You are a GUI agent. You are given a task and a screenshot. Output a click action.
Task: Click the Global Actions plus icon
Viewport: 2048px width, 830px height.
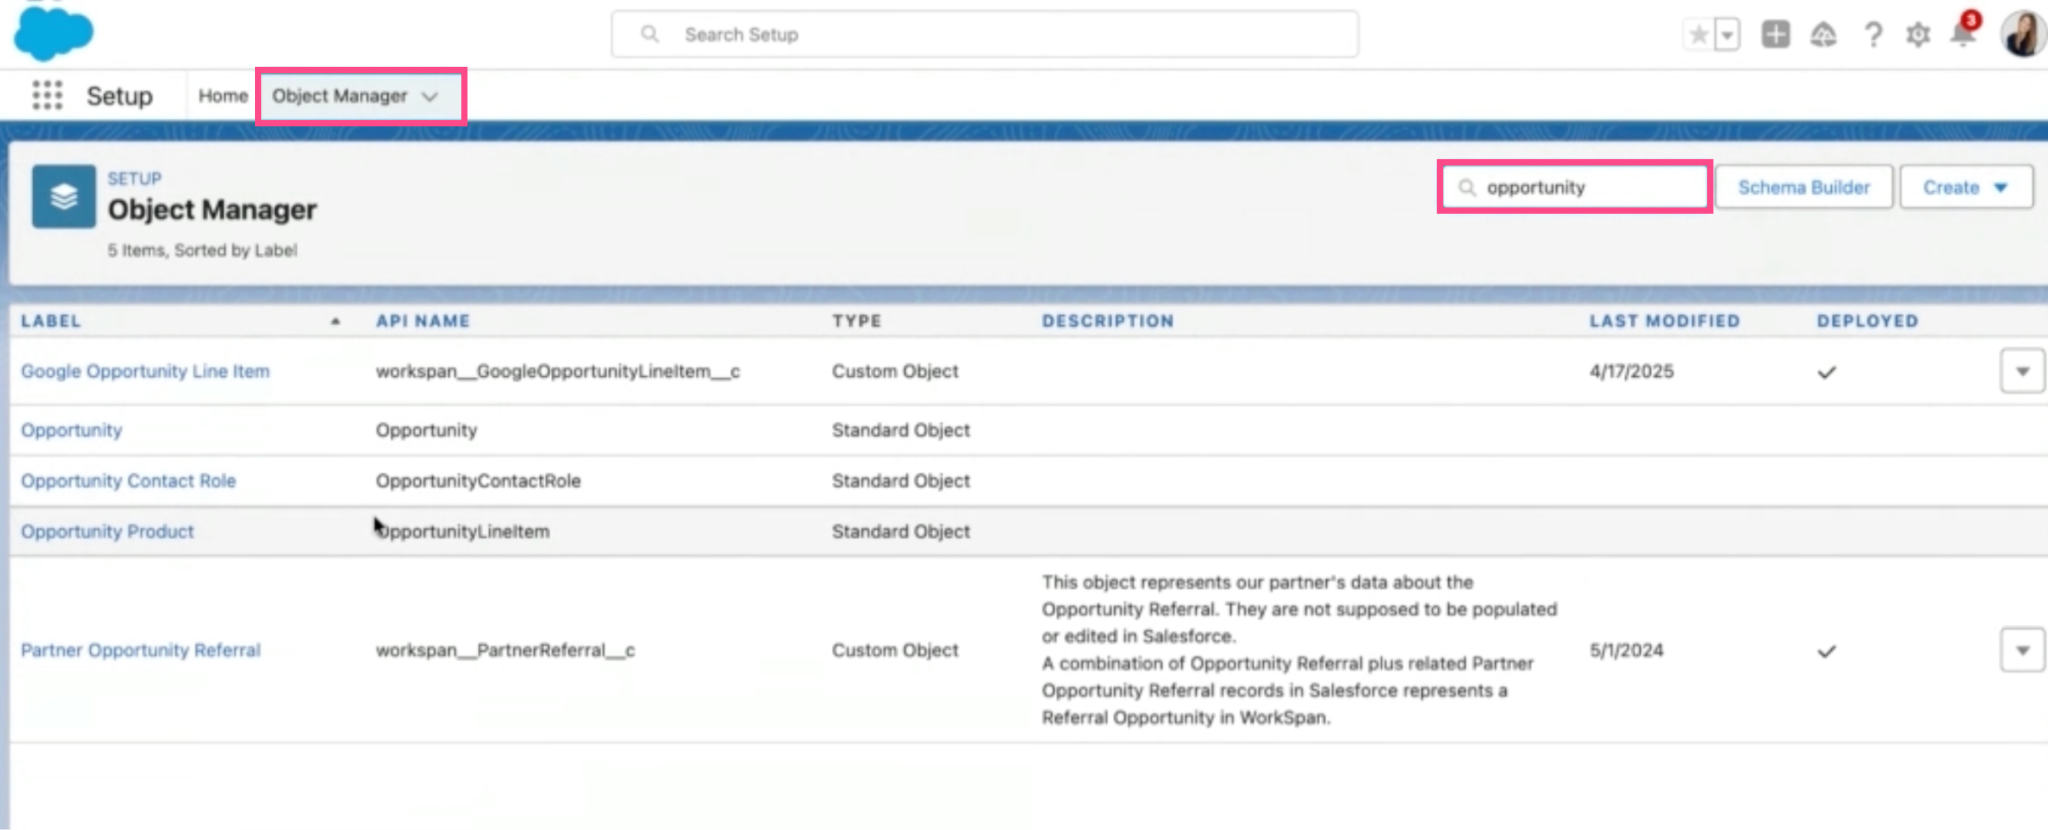(1776, 35)
